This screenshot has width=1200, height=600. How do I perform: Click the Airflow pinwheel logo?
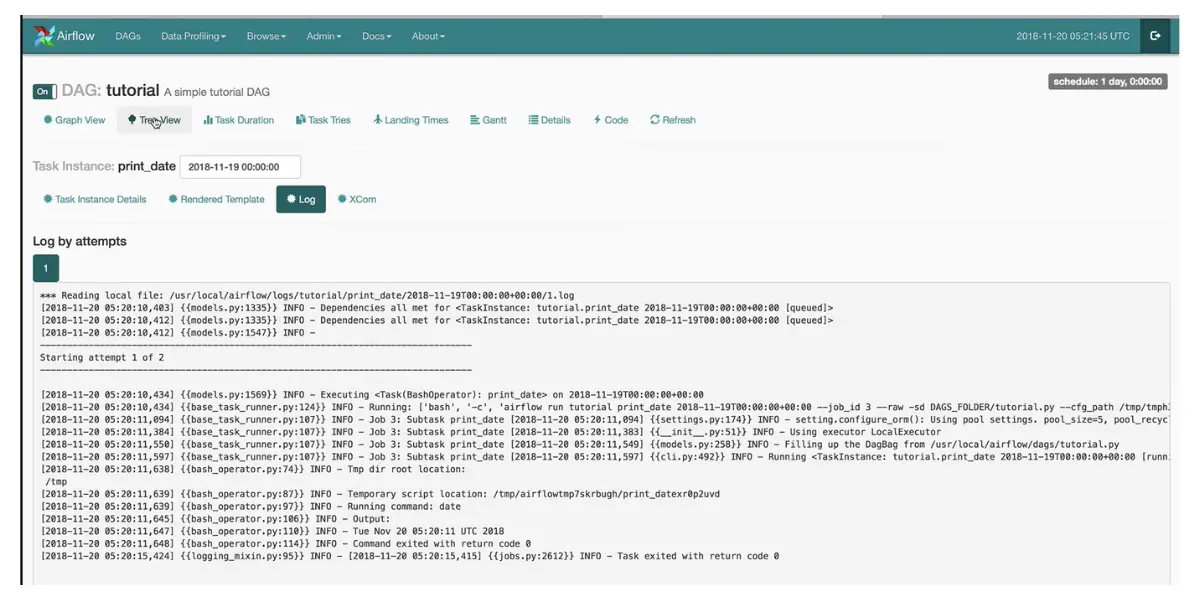coord(44,36)
